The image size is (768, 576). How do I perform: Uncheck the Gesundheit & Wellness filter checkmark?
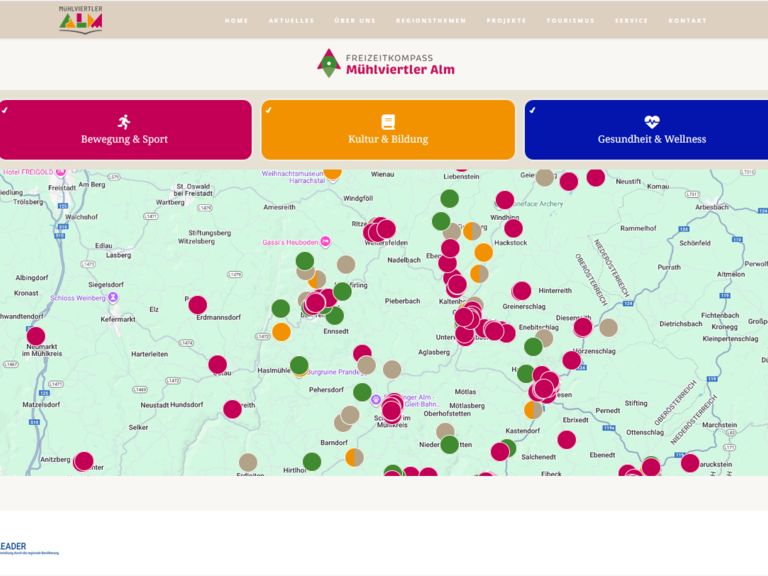coord(531,110)
